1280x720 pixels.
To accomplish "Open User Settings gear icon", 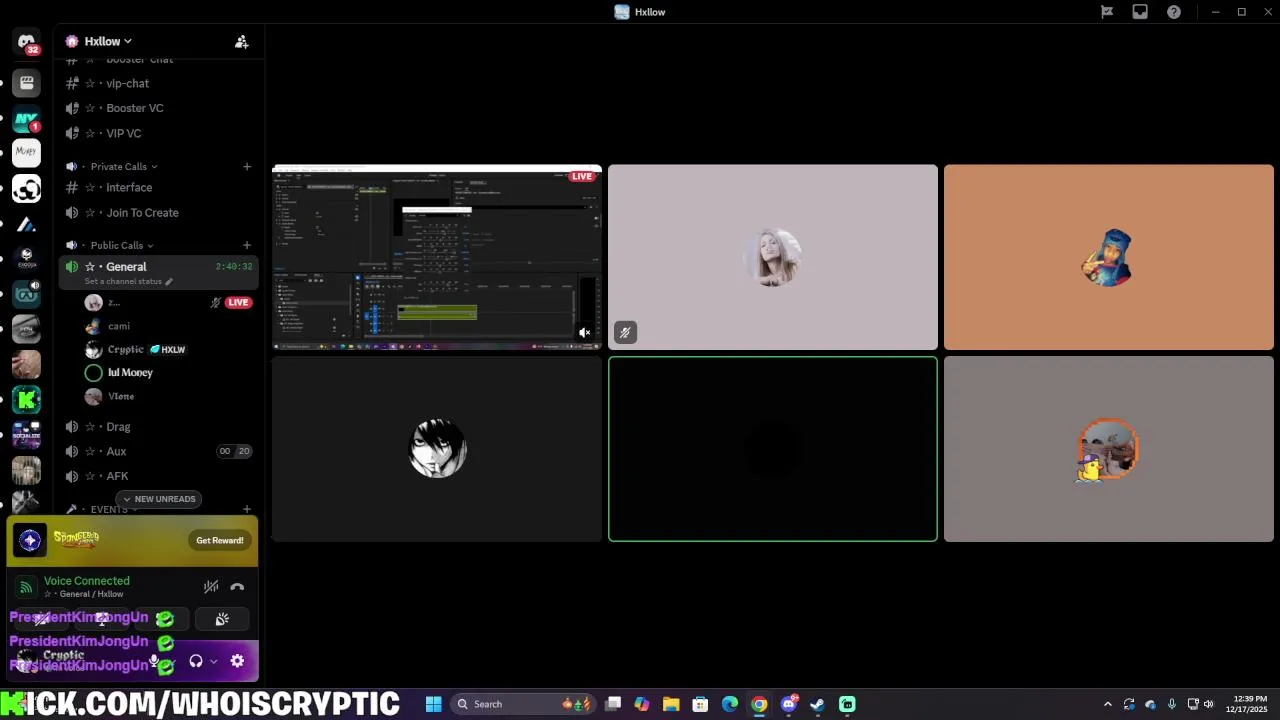I will click(237, 661).
